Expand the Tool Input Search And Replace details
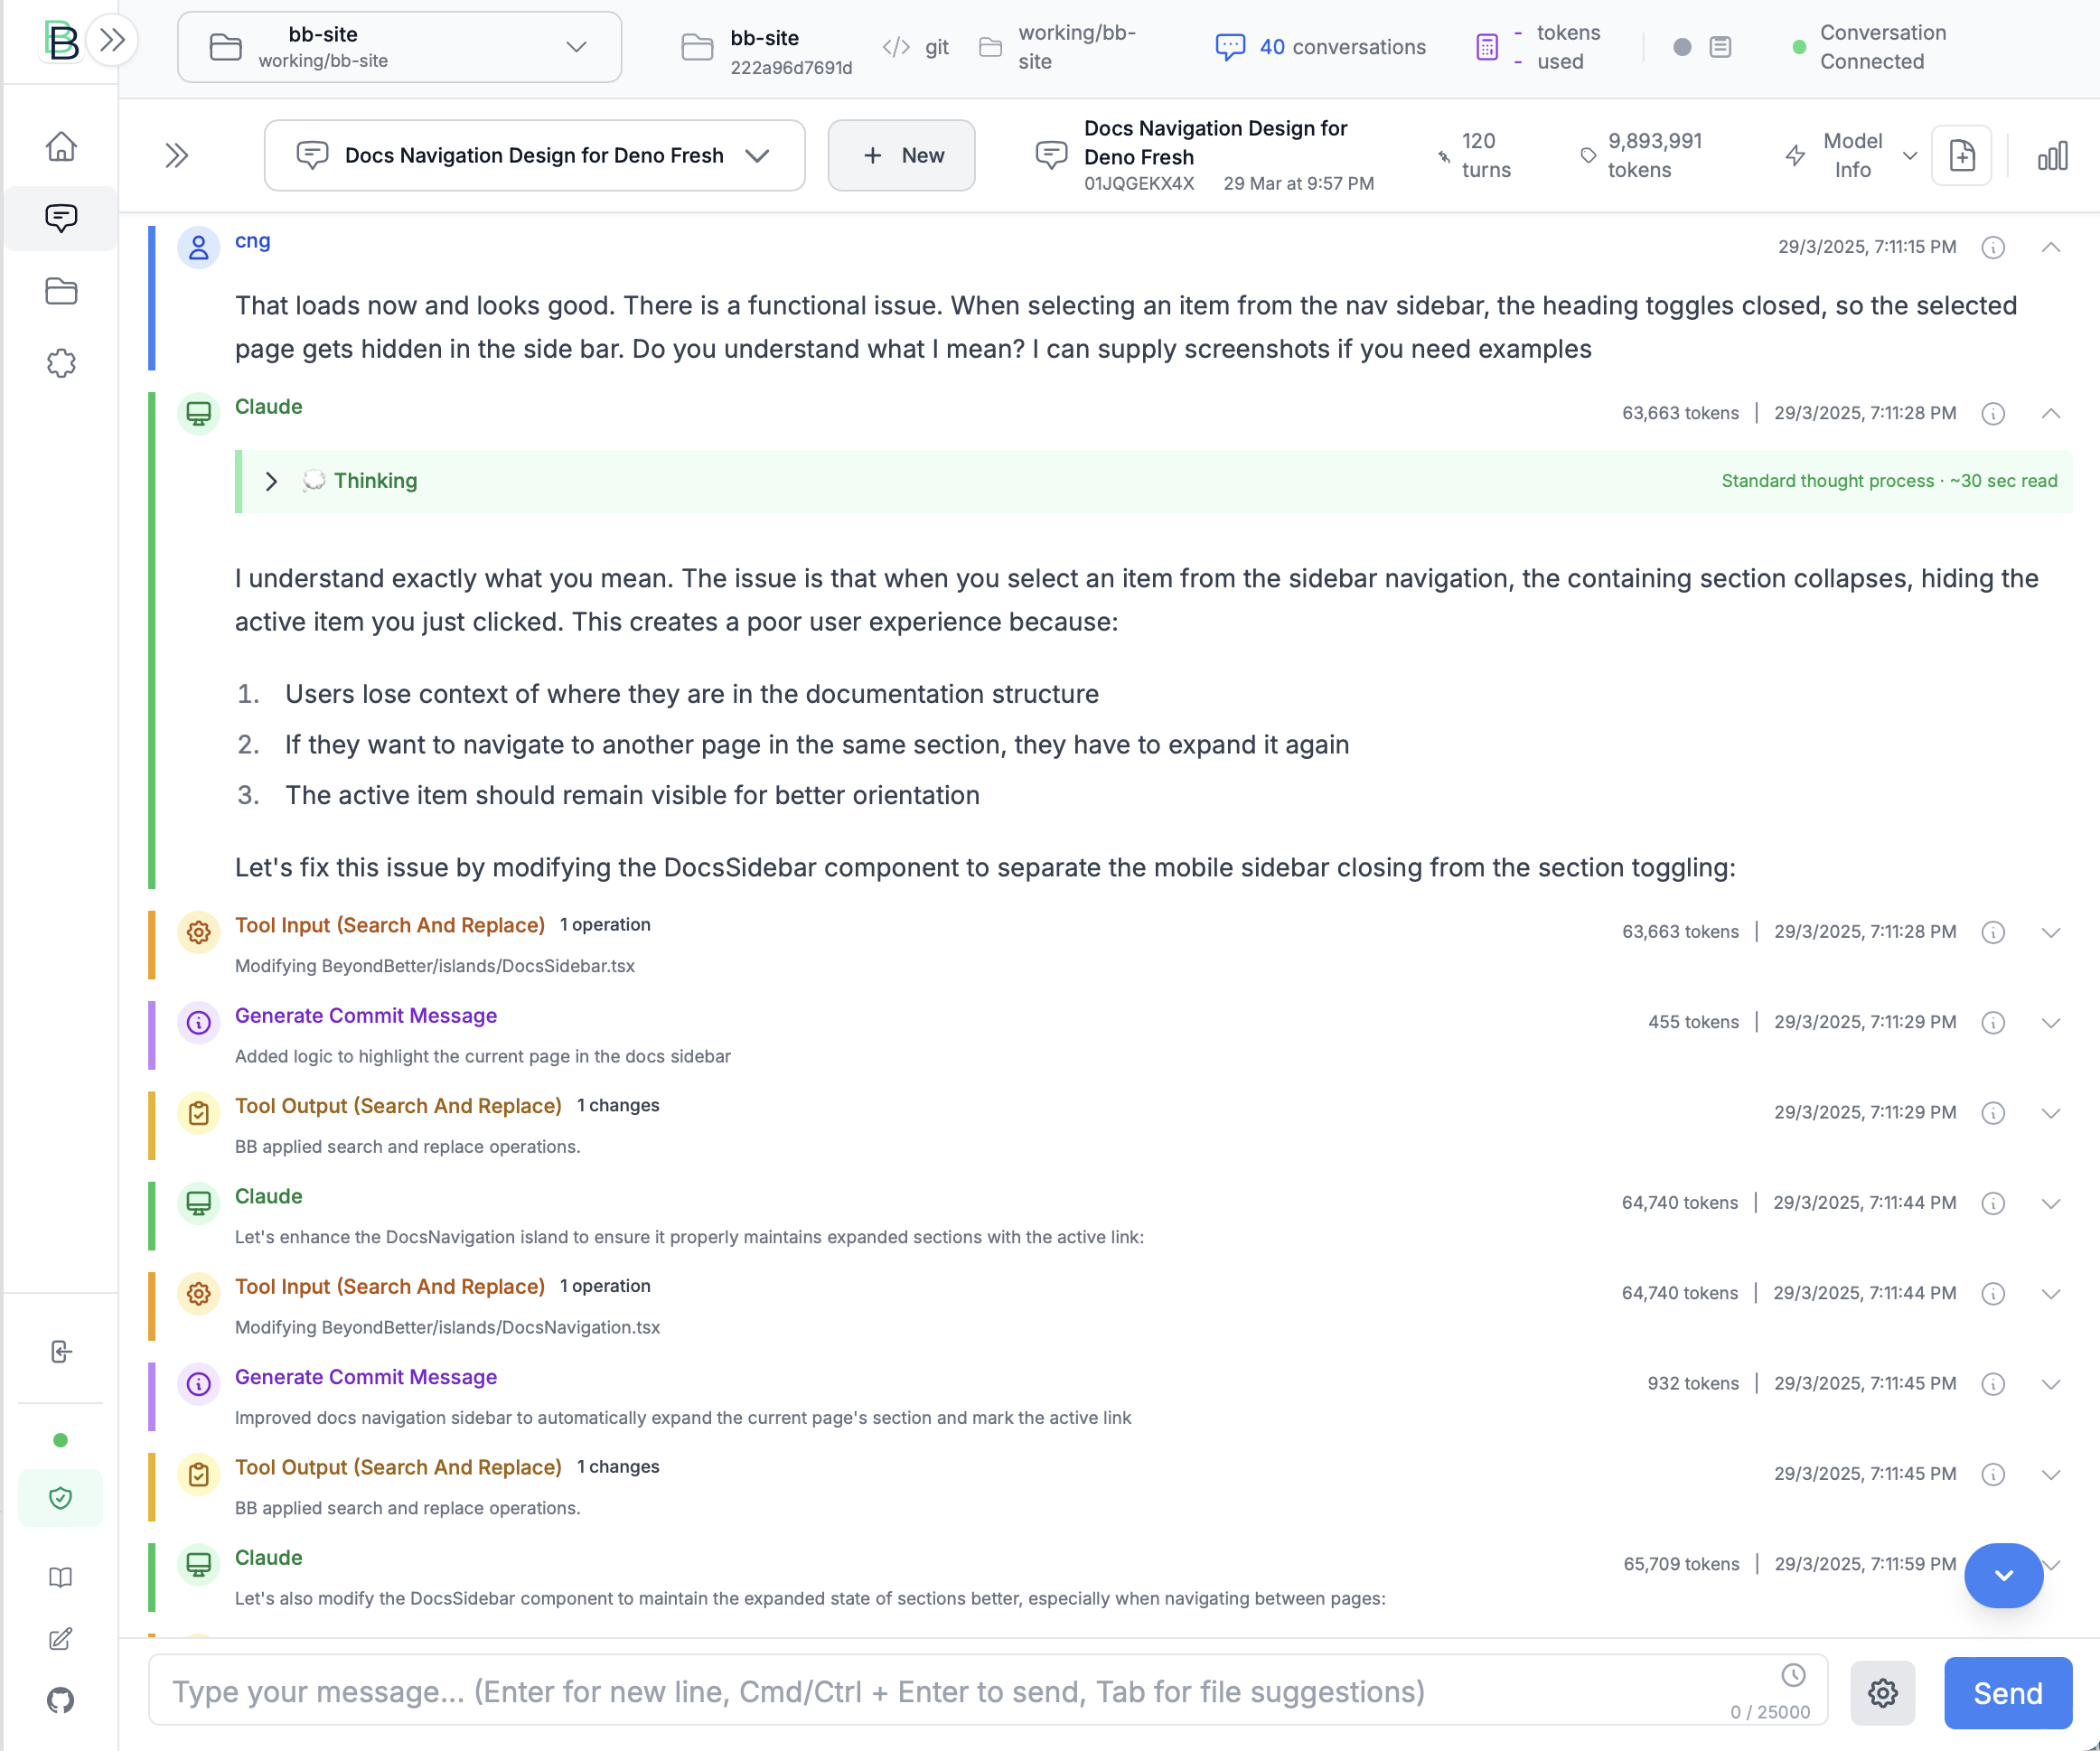This screenshot has width=2100, height=1751. (x=2051, y=932)
